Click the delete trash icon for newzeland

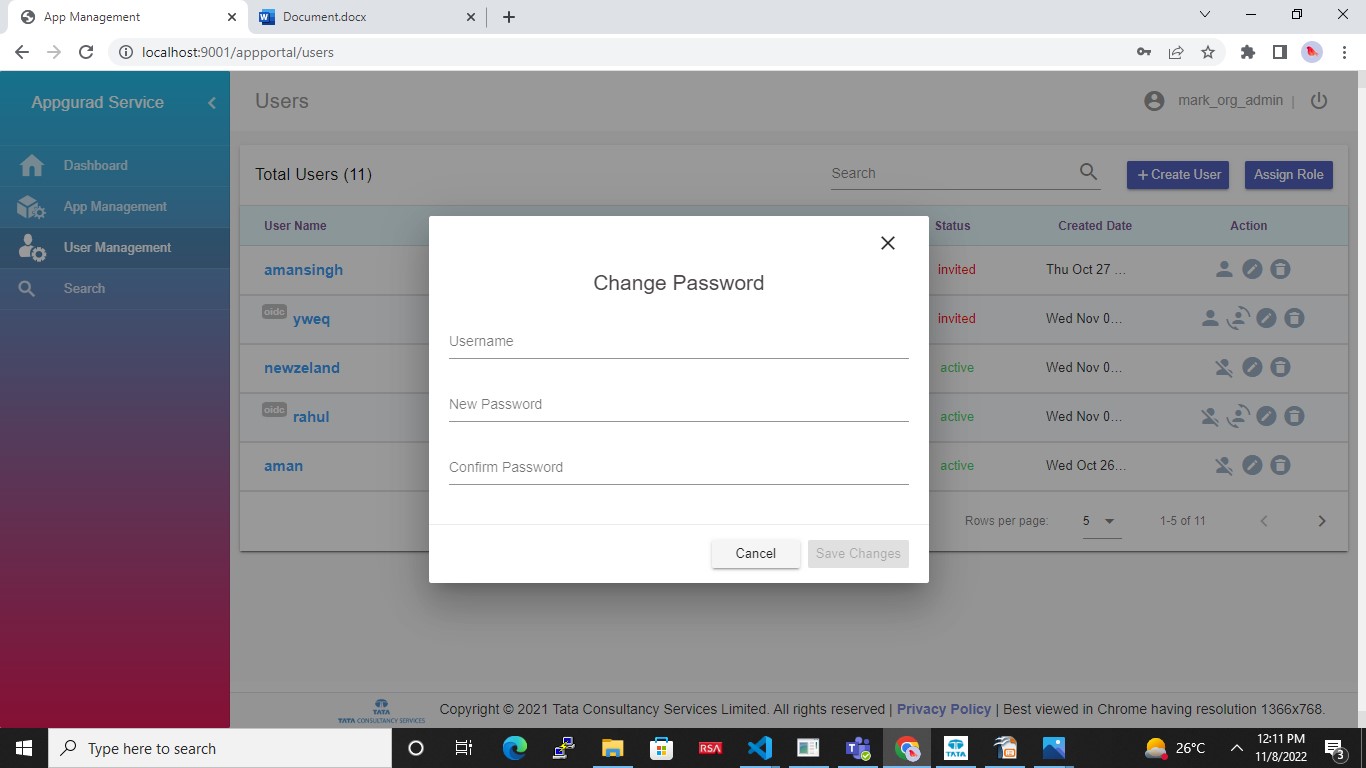click(x=1280, y=367)
